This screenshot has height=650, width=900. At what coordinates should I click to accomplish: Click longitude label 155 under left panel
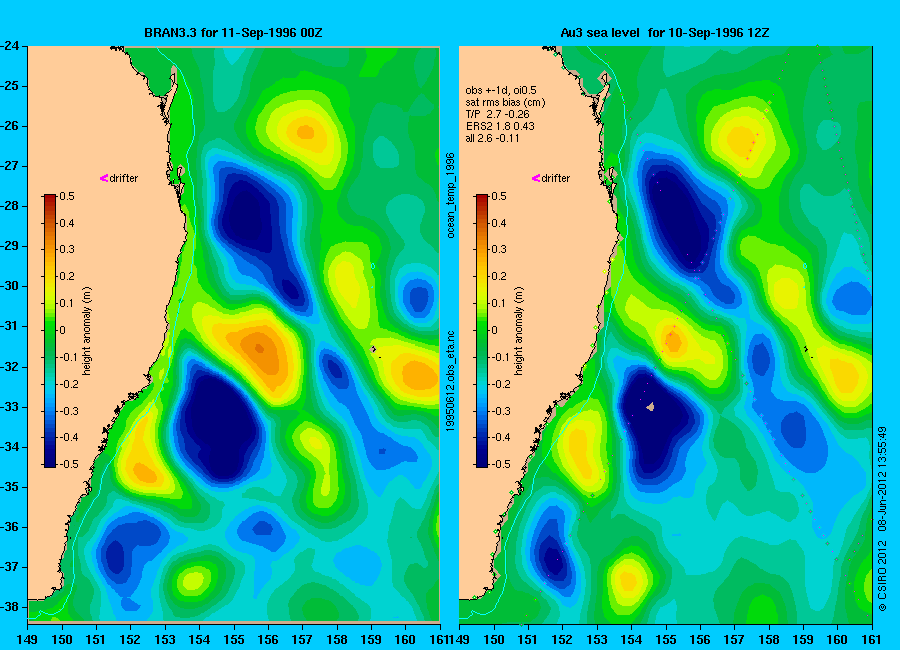234,639
